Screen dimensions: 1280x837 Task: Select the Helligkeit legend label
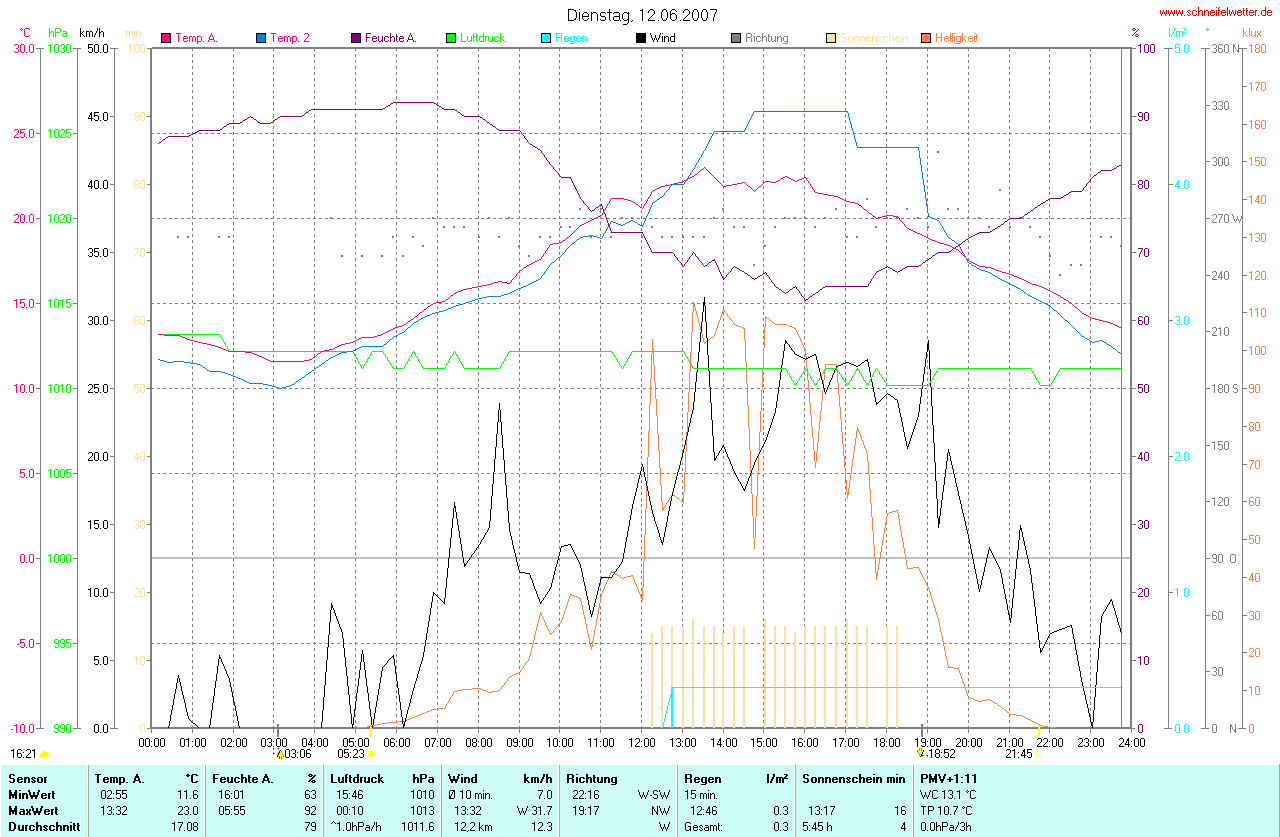point(957,38)
